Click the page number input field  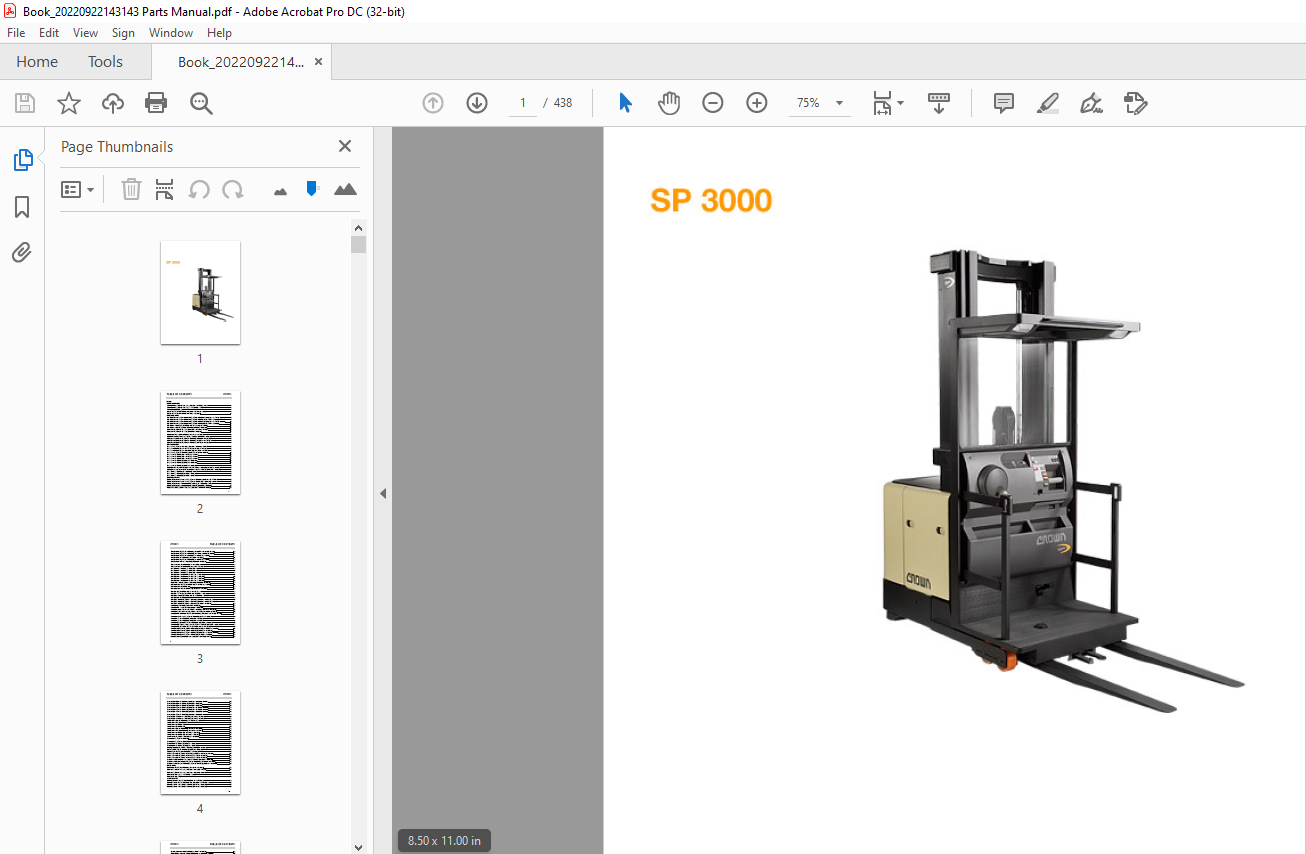(522, 103)
